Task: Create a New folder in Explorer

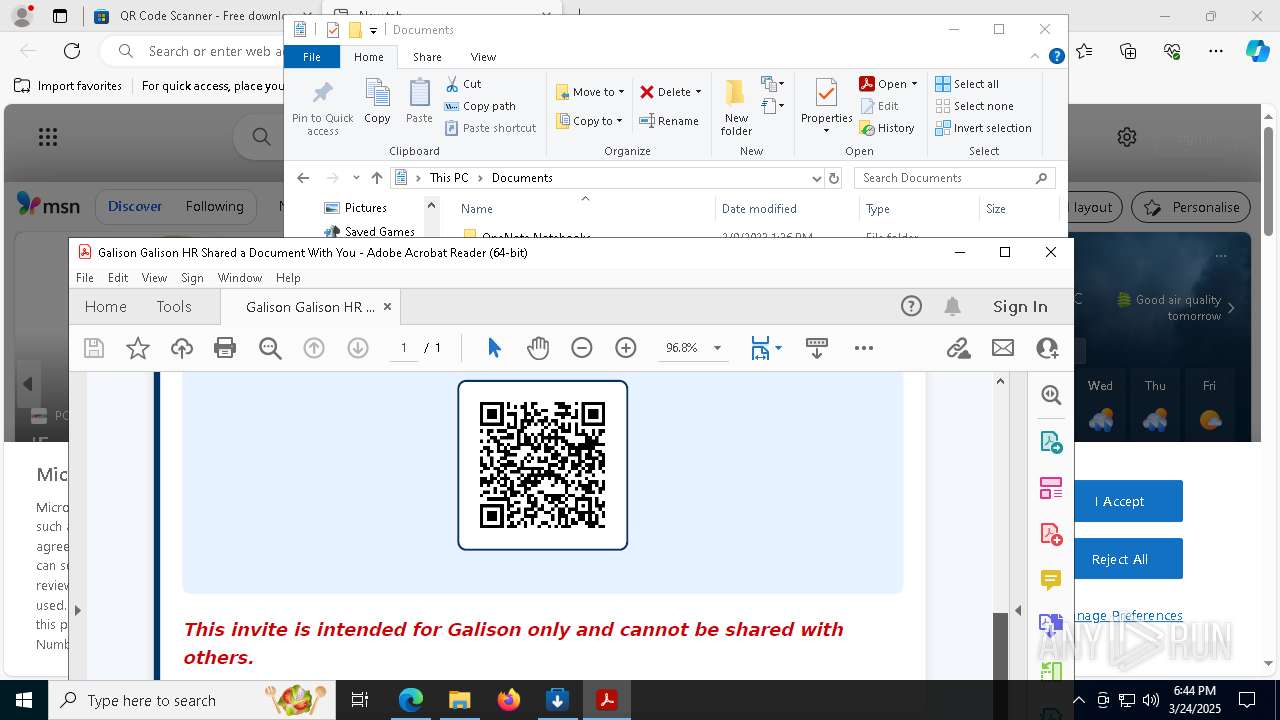Action: point(736,108)
